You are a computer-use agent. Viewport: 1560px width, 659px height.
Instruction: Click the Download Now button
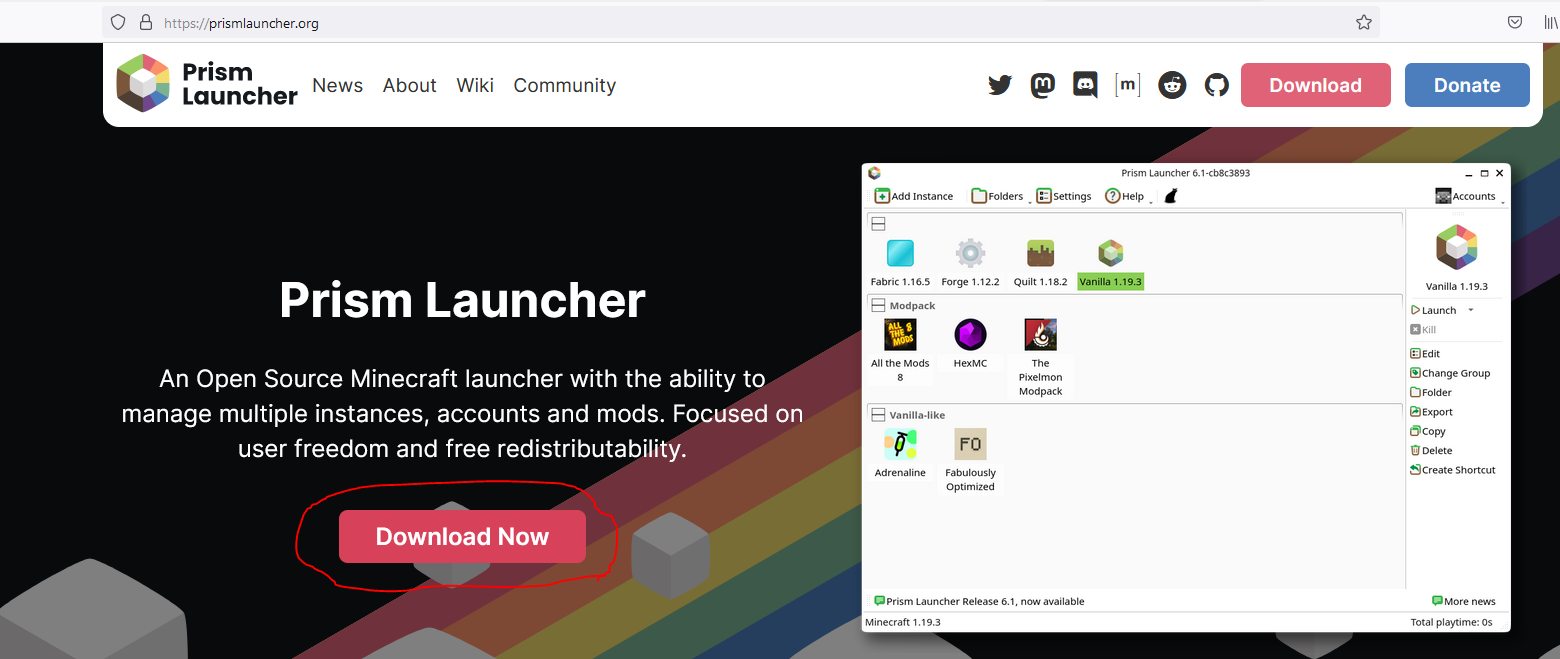[x=462, y=537]
